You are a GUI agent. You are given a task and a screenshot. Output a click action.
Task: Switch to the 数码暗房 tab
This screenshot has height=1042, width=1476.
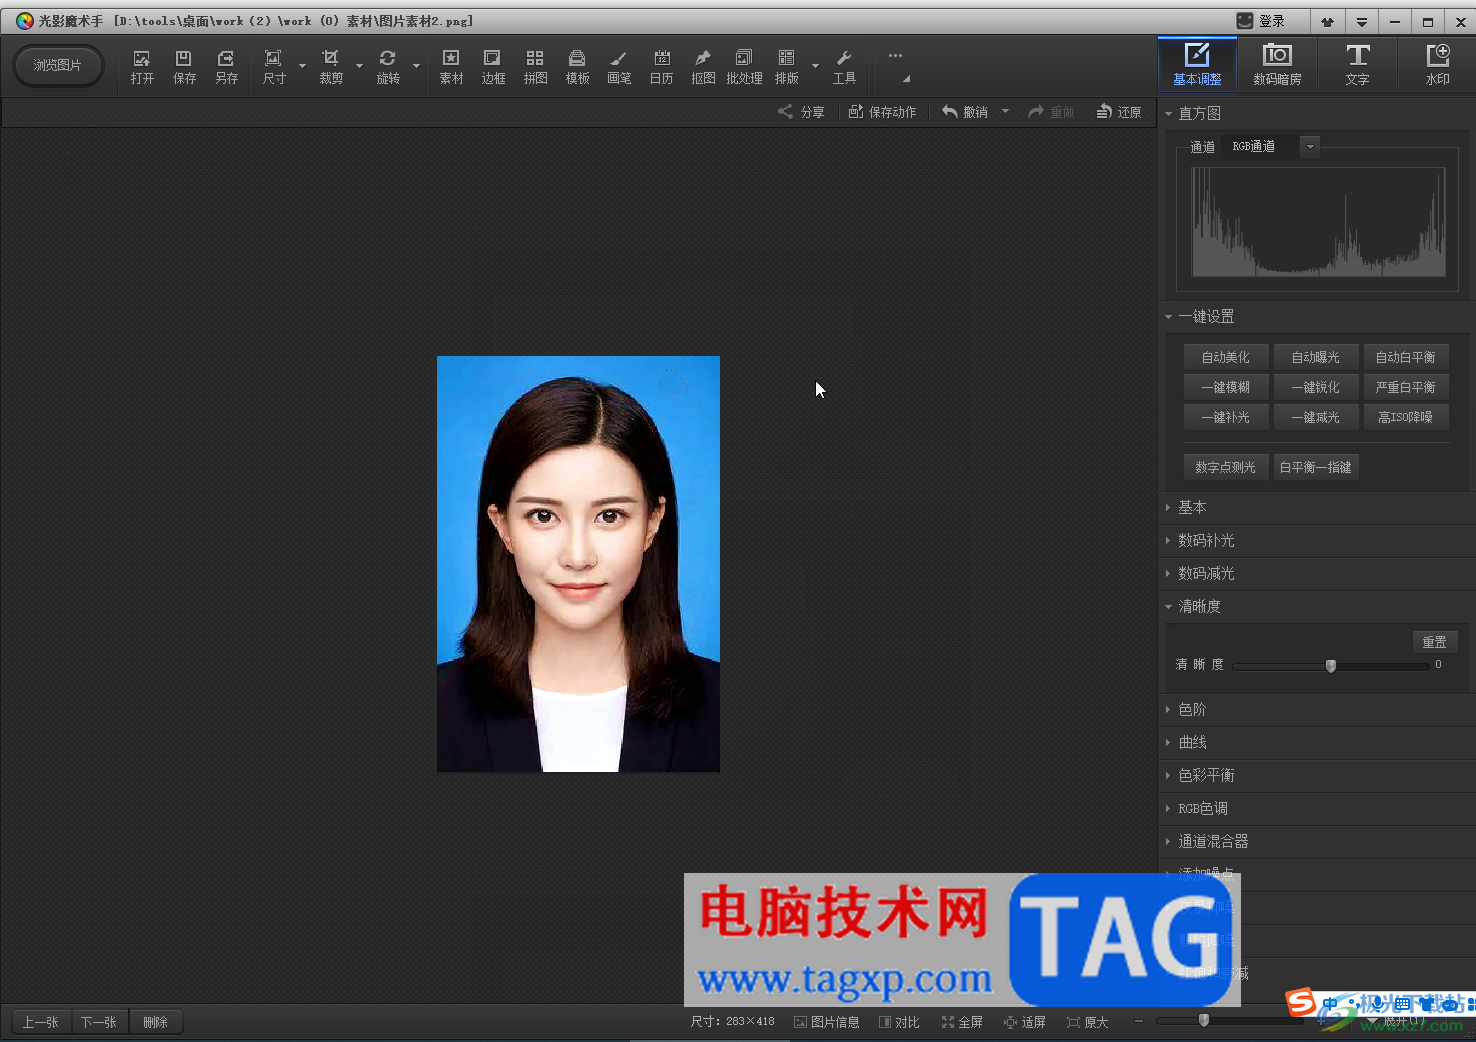pos(1277,64)
